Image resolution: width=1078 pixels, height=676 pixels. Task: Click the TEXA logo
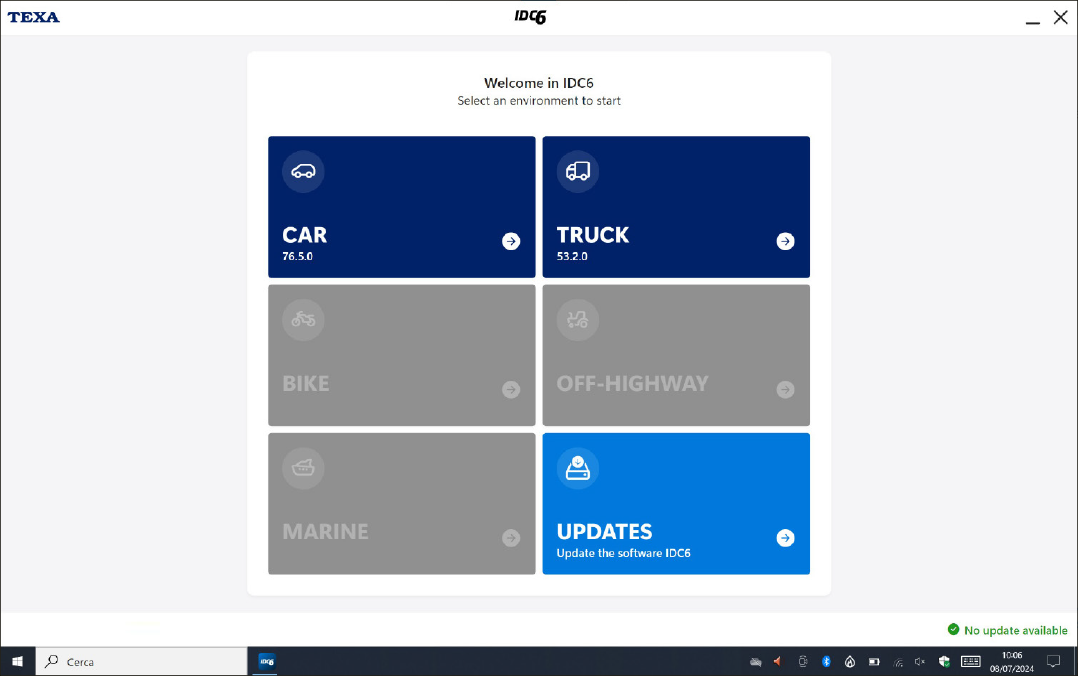[34, 17]
